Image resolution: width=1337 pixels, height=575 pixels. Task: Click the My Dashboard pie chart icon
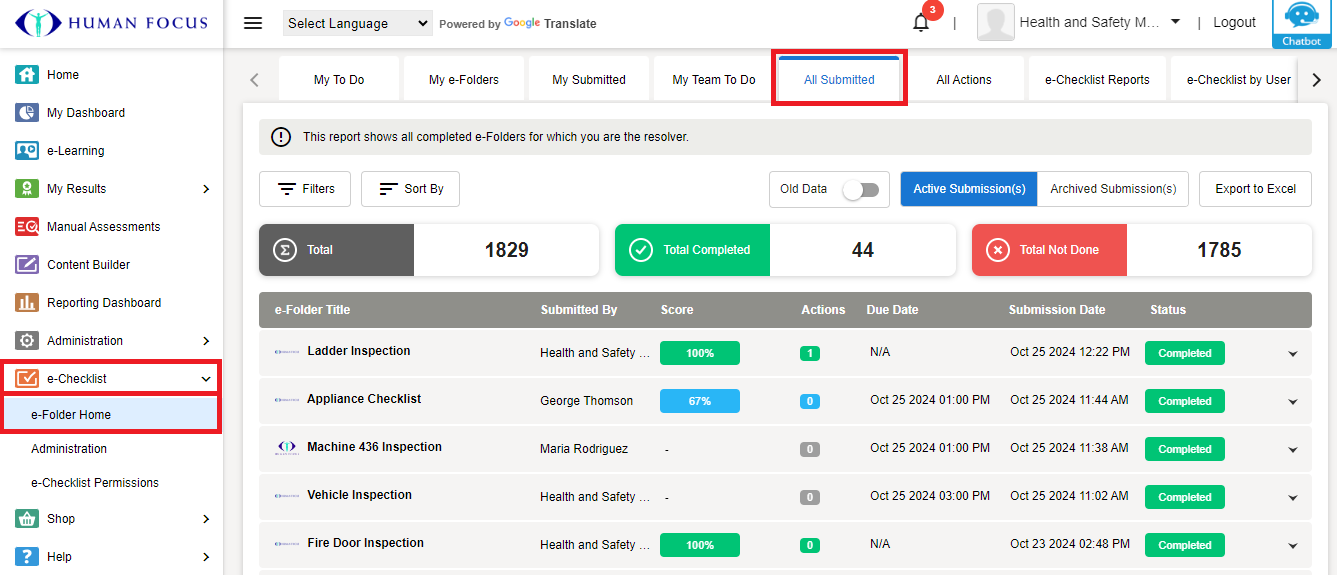pos(27,113)
